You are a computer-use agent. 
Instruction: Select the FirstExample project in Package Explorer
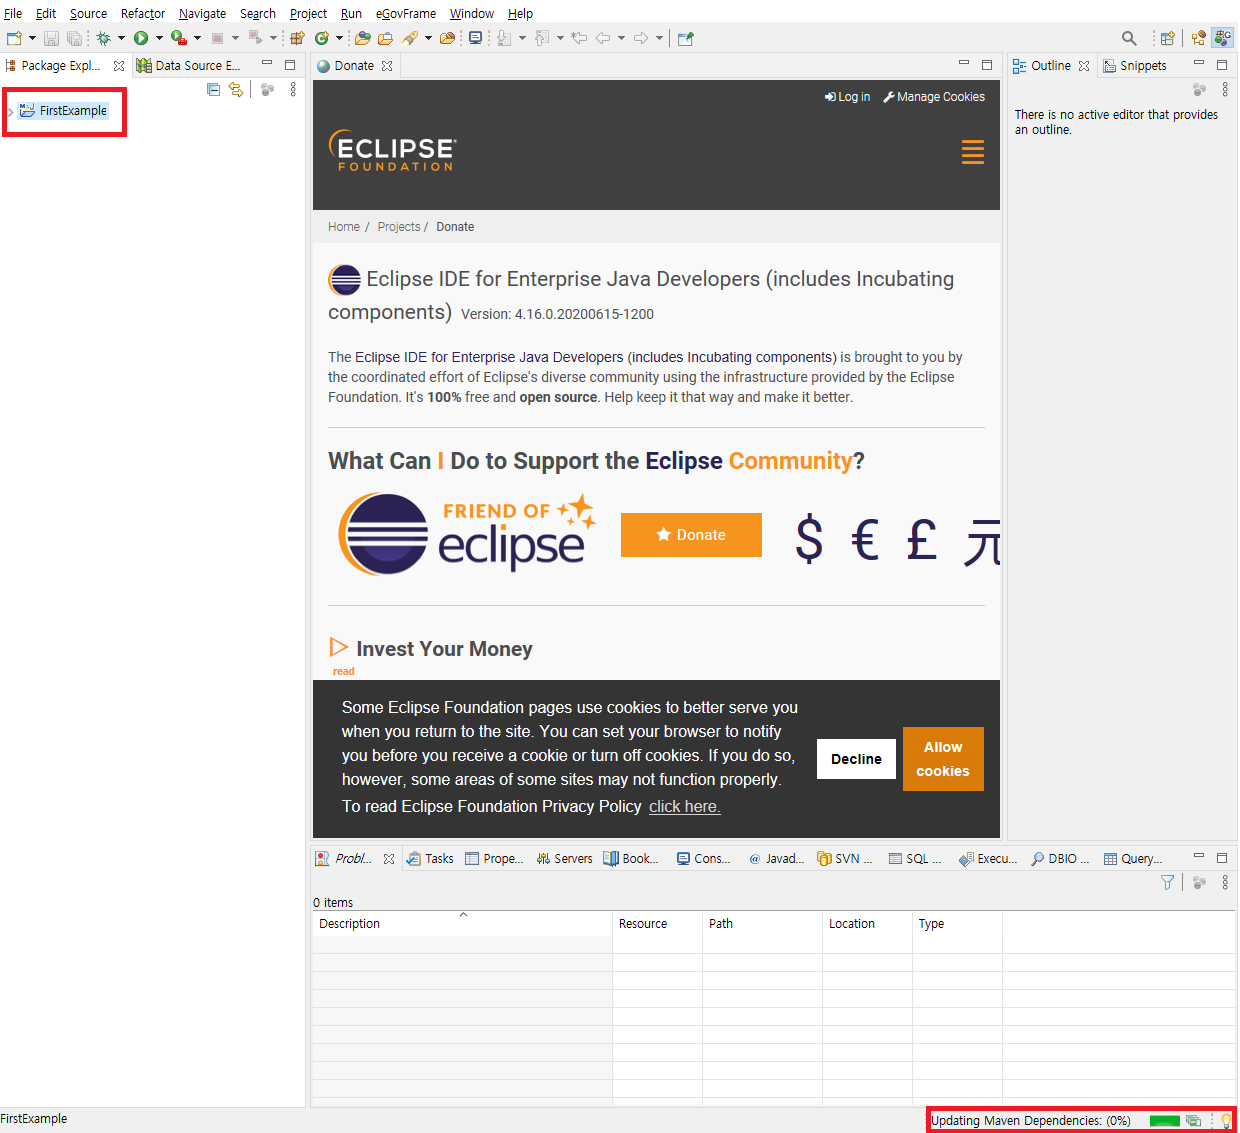pyautogui.click(x=63, y=111)
